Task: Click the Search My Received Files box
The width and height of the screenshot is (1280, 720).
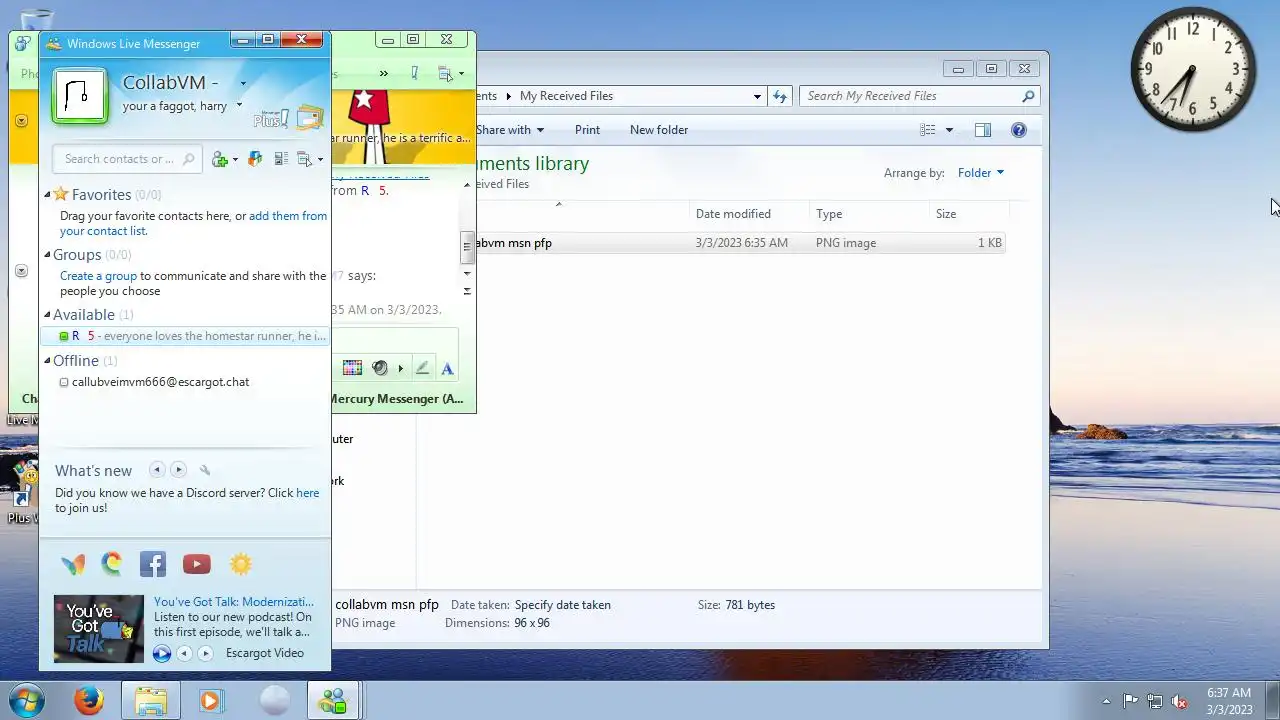Action: click(x=920, y=96)
